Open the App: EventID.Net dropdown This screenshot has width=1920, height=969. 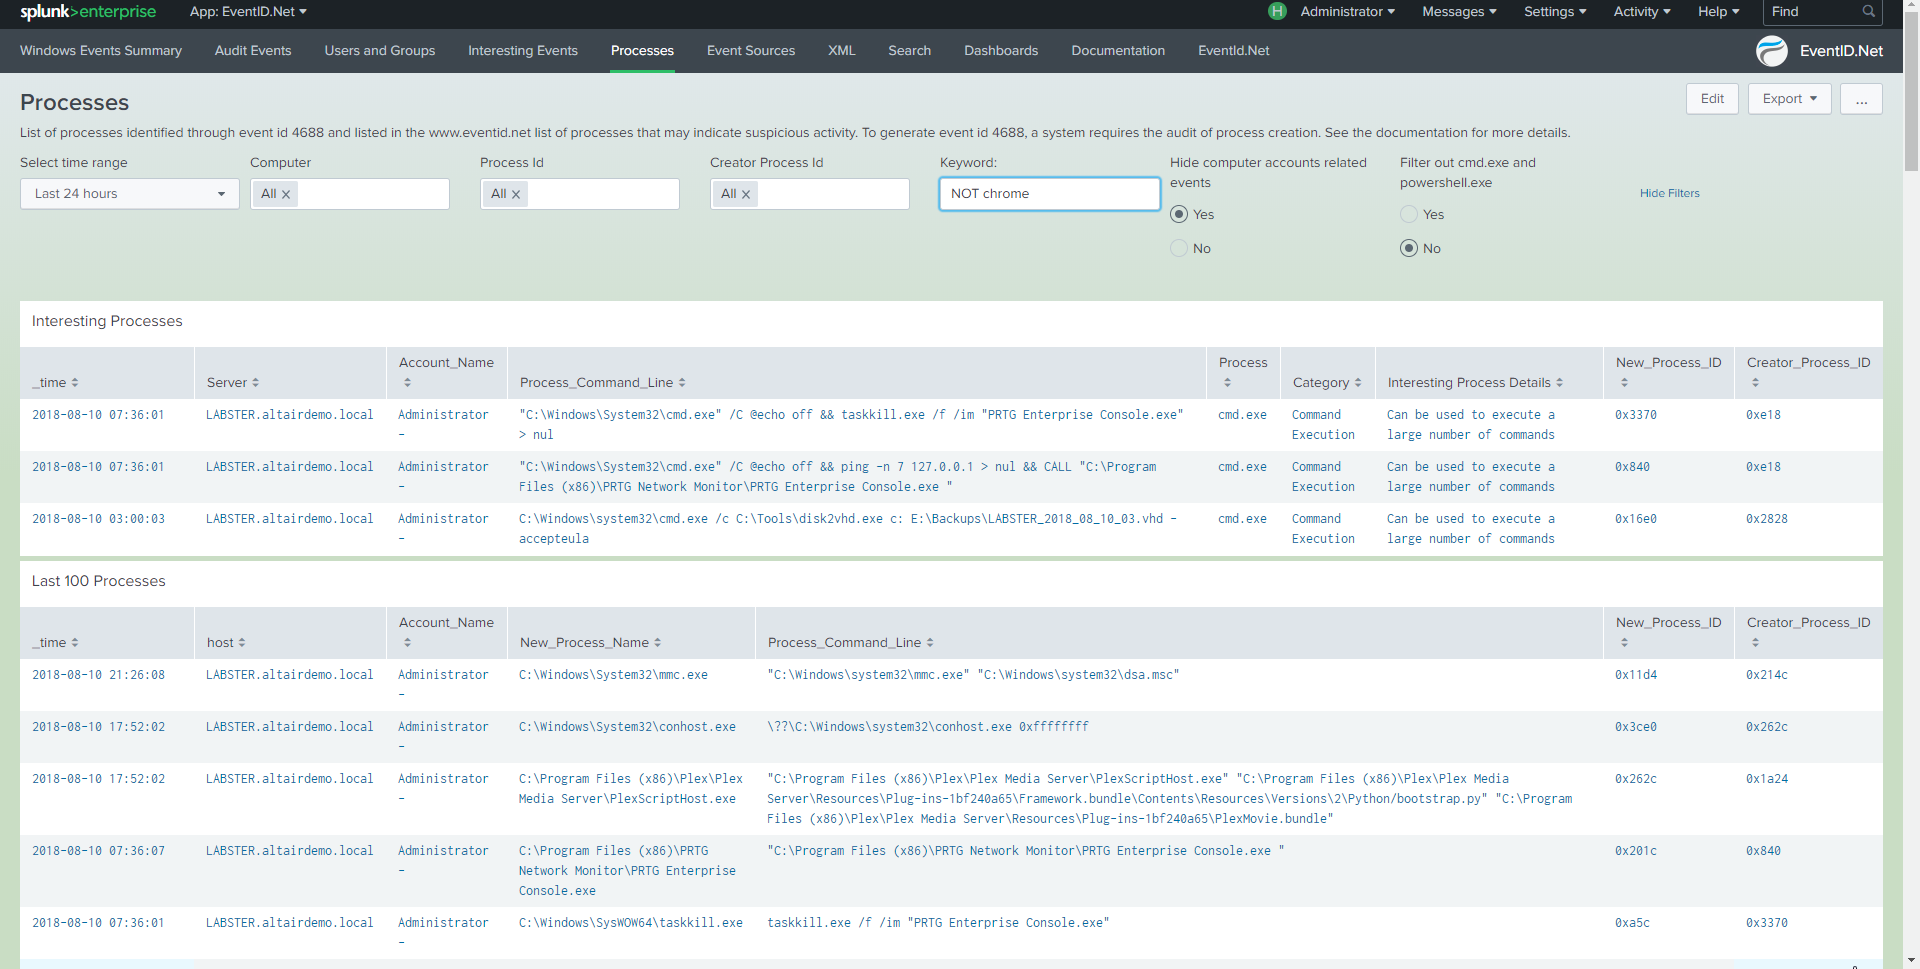(248, 12)
